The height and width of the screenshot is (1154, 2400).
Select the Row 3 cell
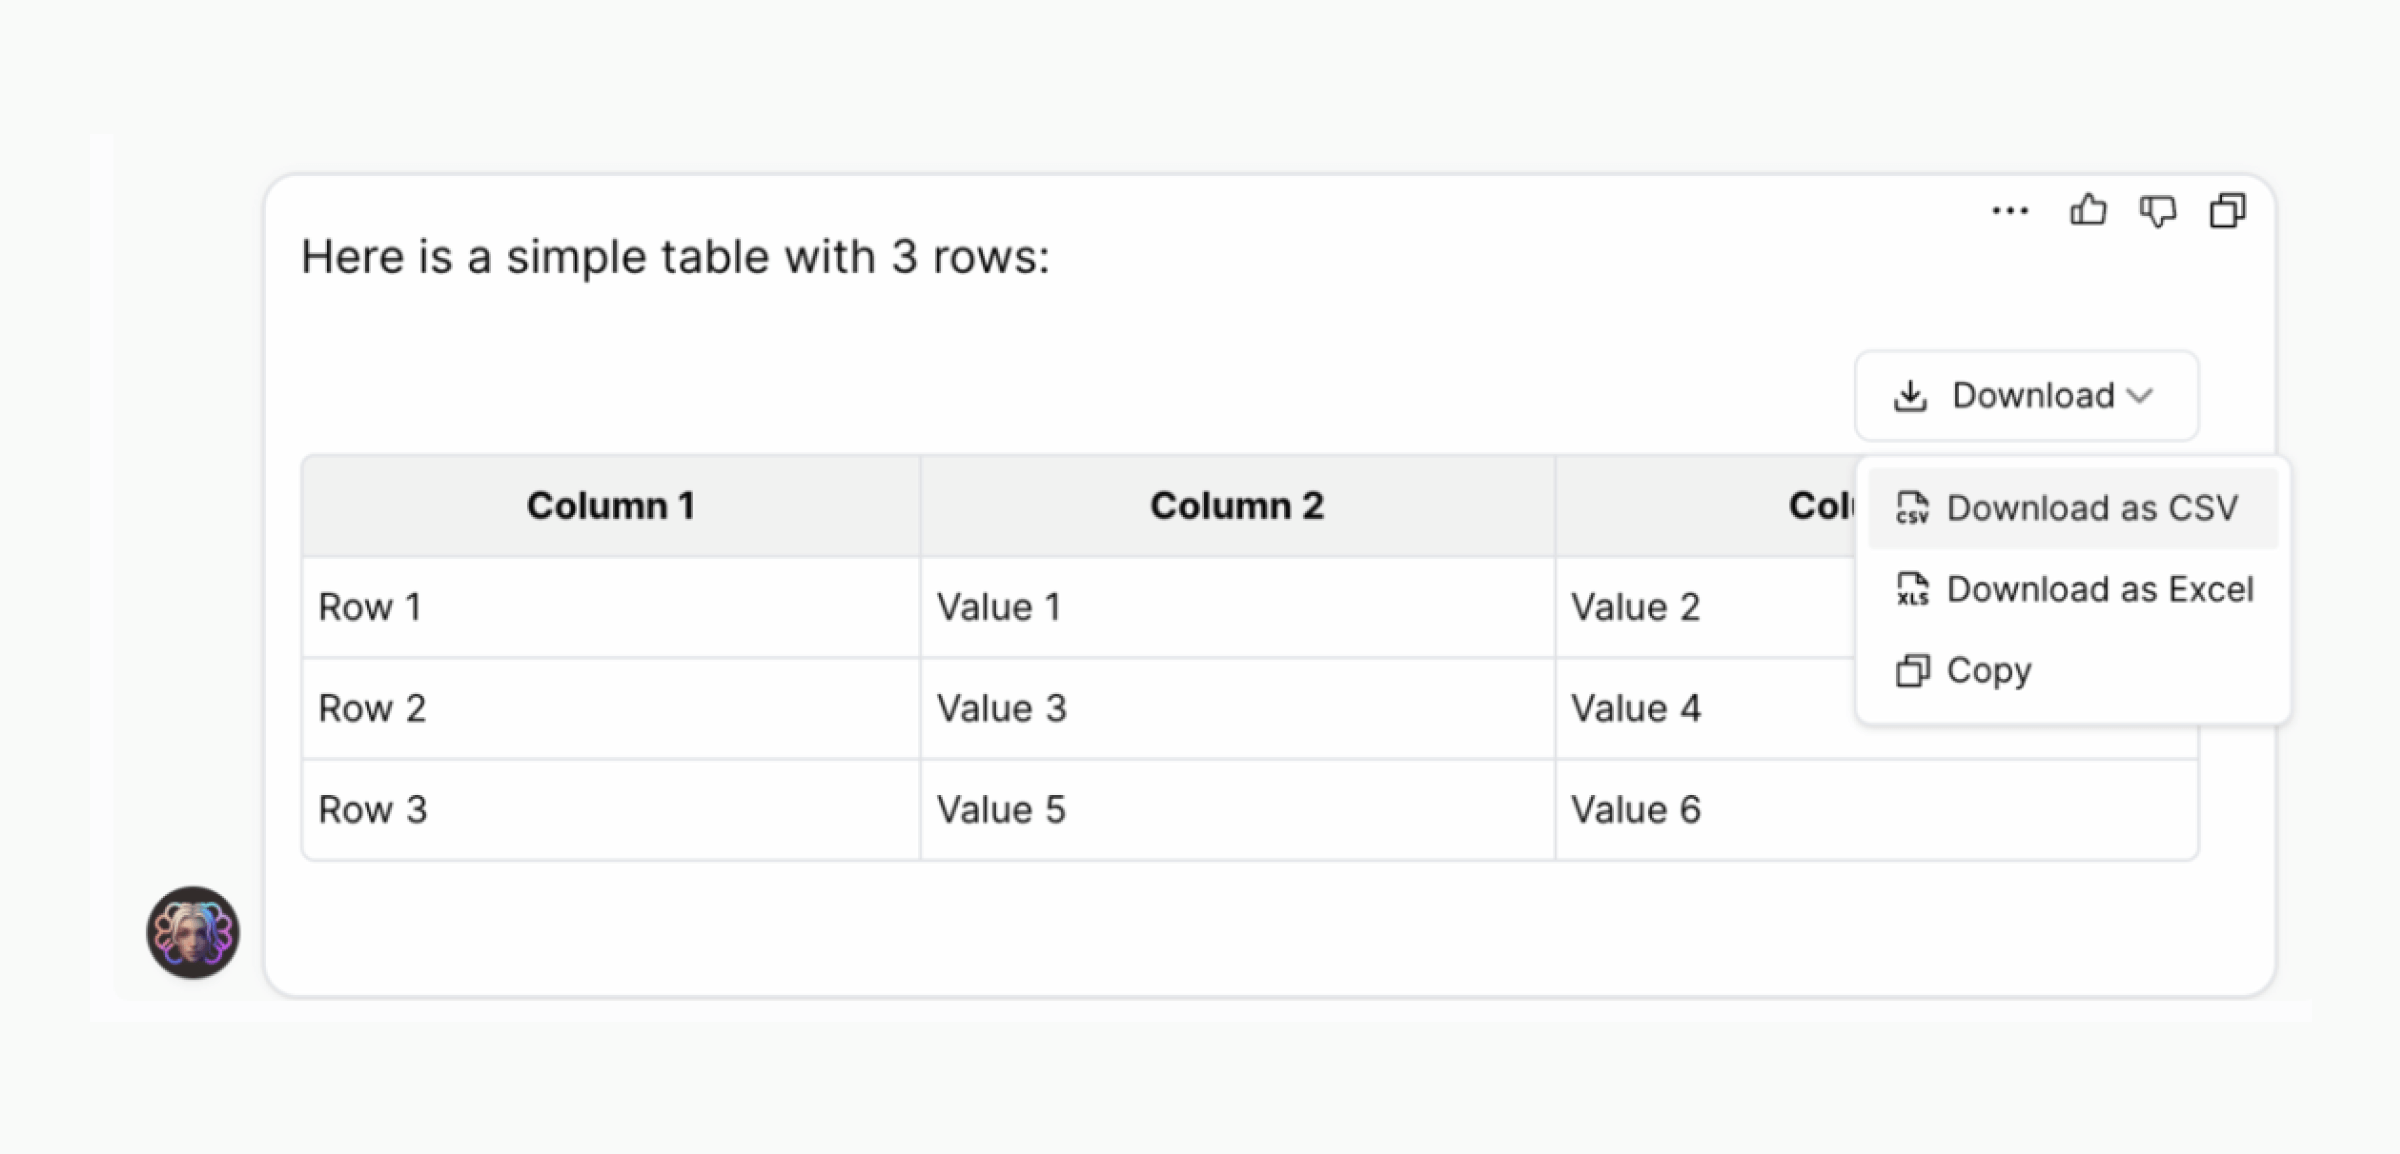[611, 809]
